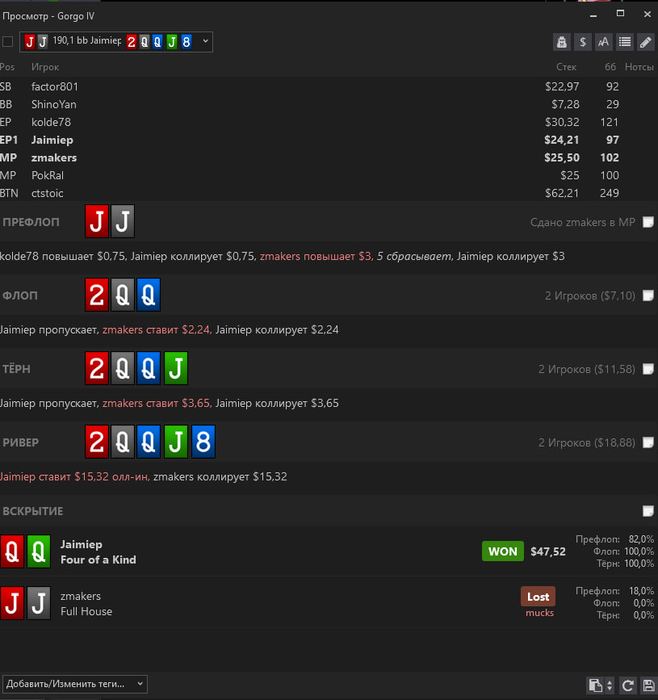Click the save disk icon
658x700 pixels.
[648, 685]
